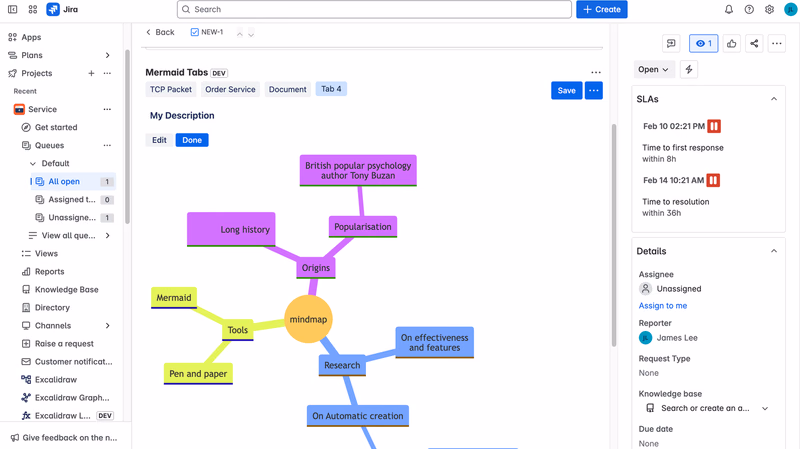Image resolution: width=800 pixels, height=449 pixels.
Task: Click the feedback comment icon in issue header
Action: click(x=671, y=43)
